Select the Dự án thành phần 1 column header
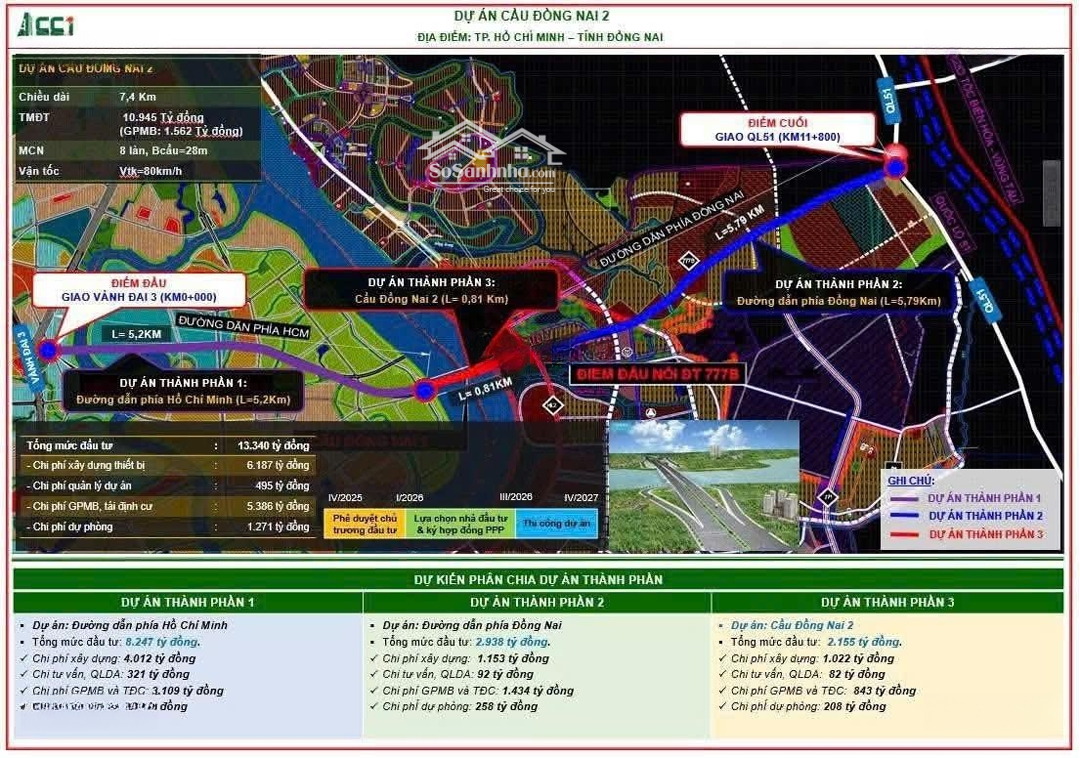 [187, 602]
